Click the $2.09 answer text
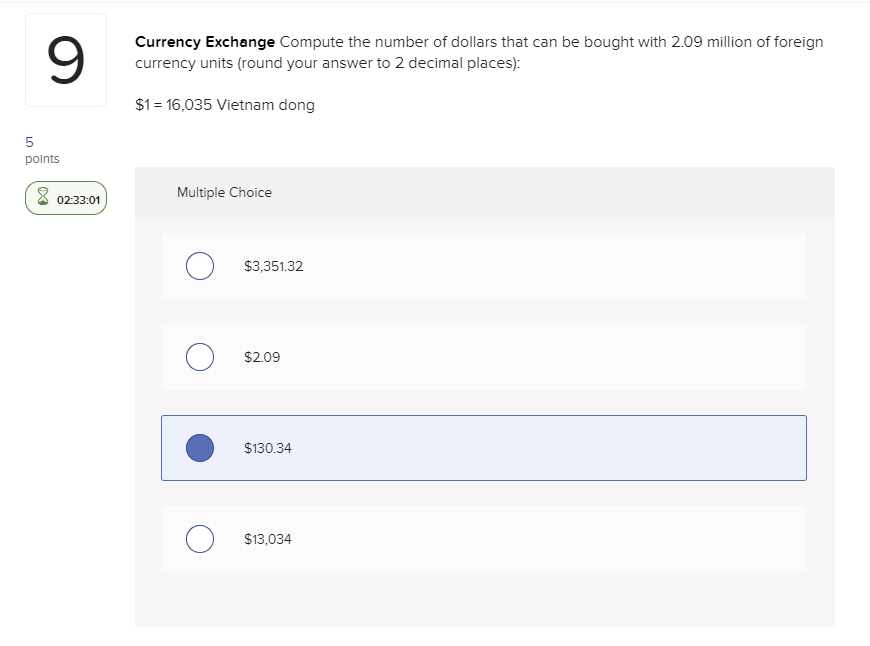This screenshot has width=870, height=646. coord(262,357)
